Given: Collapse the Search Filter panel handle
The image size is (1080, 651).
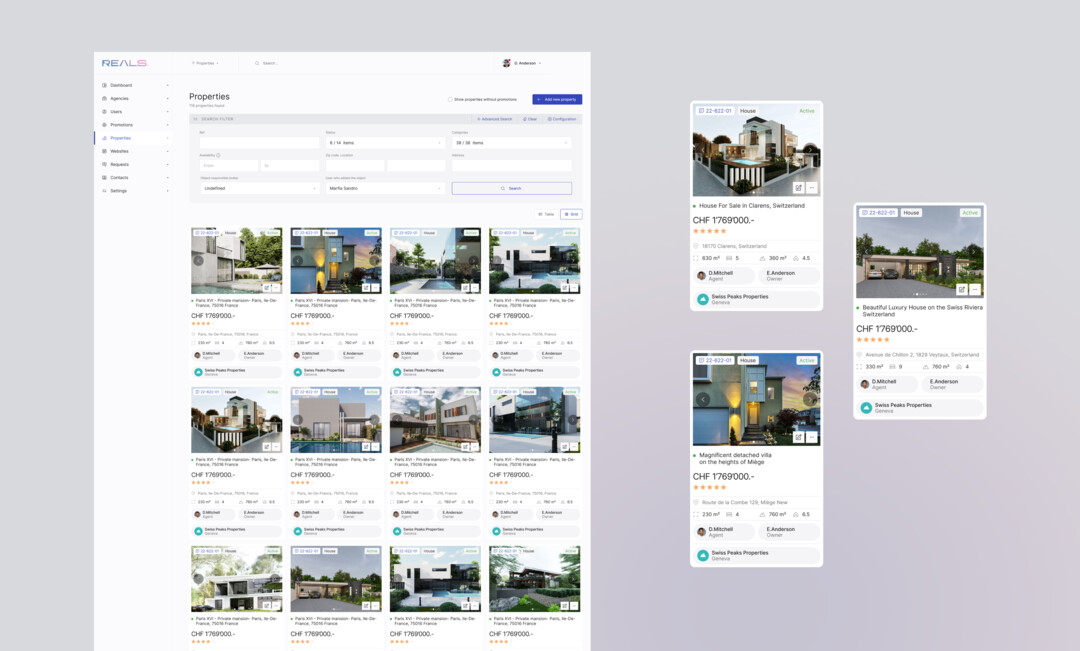Looking at the screenshot, I should [x=195, y=119].
